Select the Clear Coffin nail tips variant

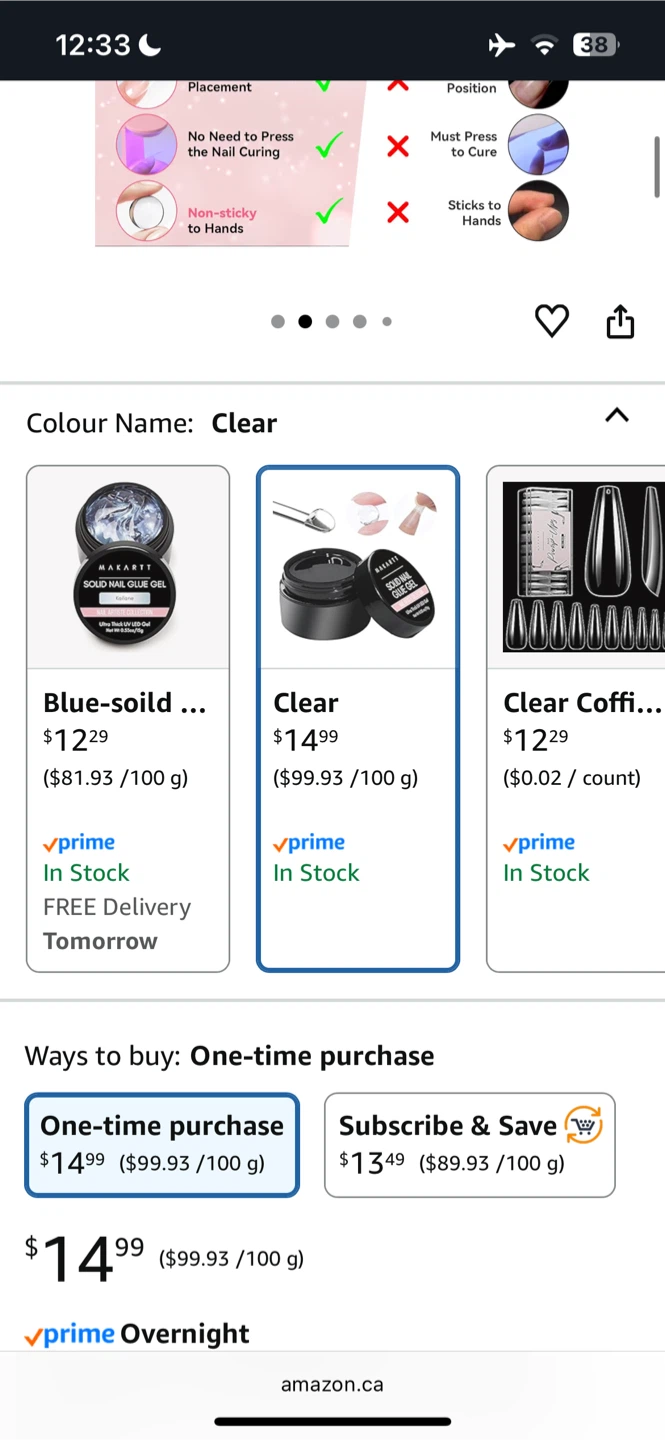pyautogui.click(x=576, y=718)
